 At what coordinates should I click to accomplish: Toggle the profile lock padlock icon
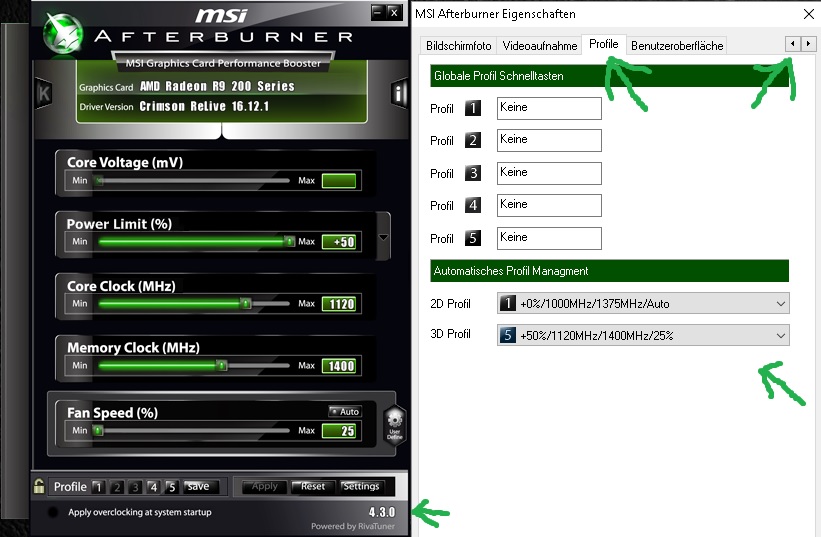click(39, 486)
